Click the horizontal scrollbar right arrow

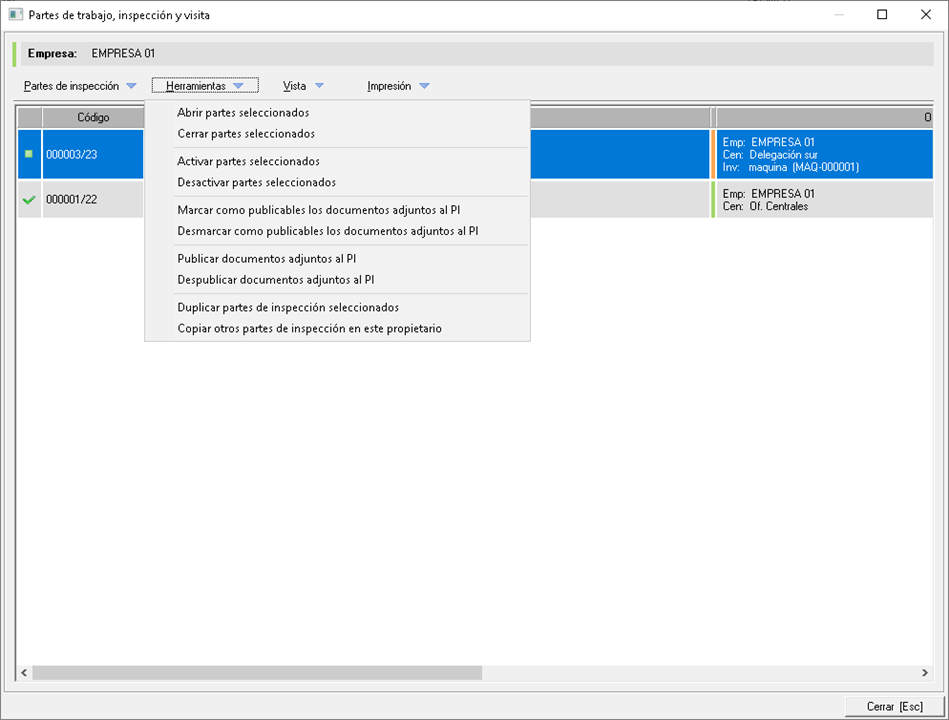926,673
